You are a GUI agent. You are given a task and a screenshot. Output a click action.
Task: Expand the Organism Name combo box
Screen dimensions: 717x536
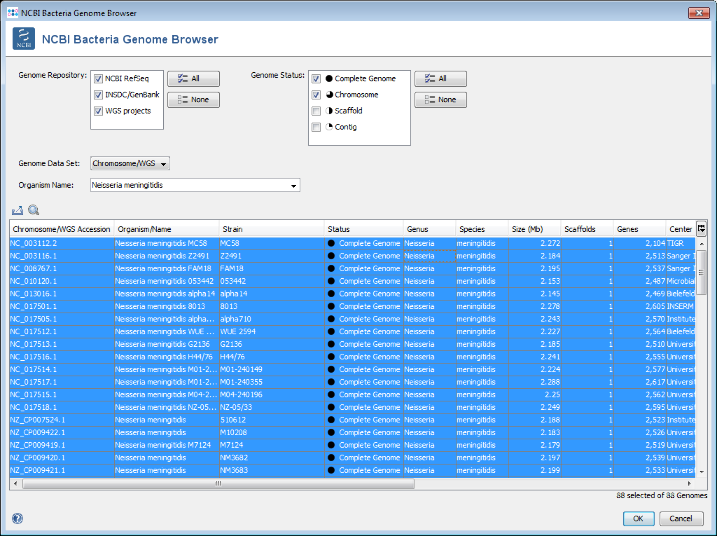pyautogui.click(x=294, y=185)
